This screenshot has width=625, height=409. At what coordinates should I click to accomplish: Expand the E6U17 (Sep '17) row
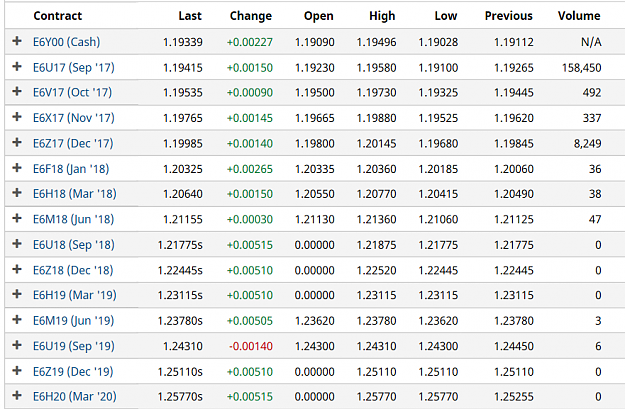coord(17,66)
